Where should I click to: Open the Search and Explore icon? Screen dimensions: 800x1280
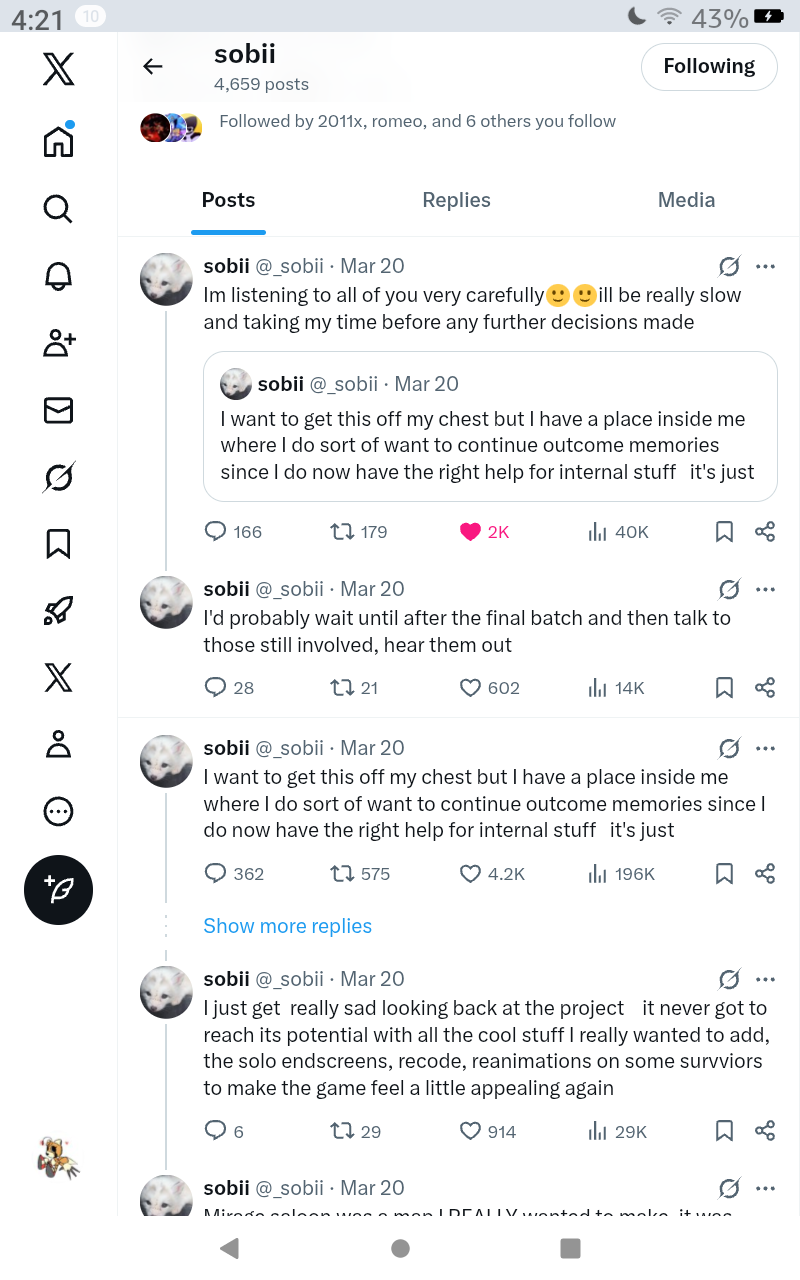pyautogui.click(x=58, y=208)
